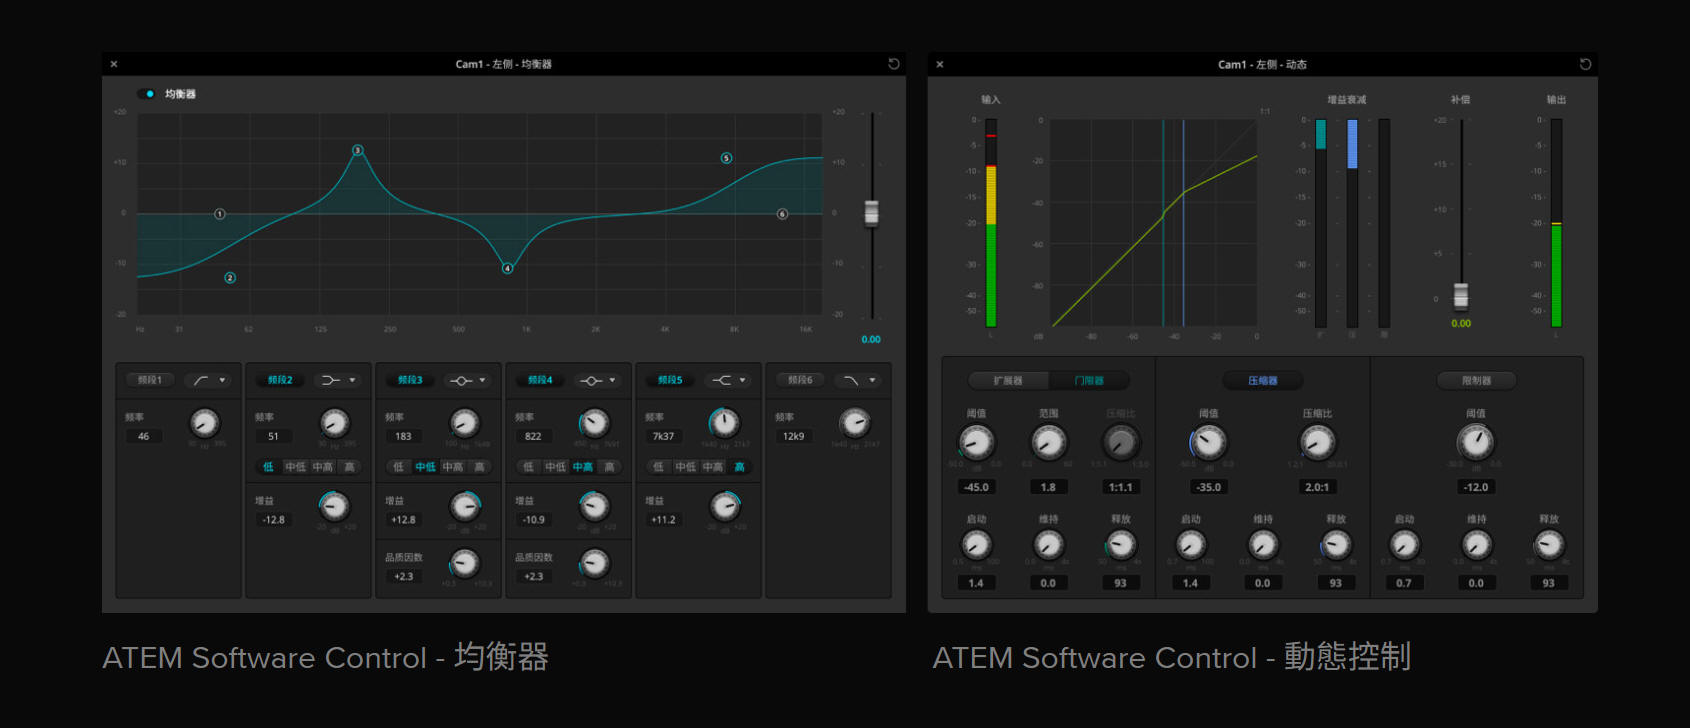Expand the 频段6 filter type dropdown
Viewport: 1690px width, 728px height.
(859, 380)
